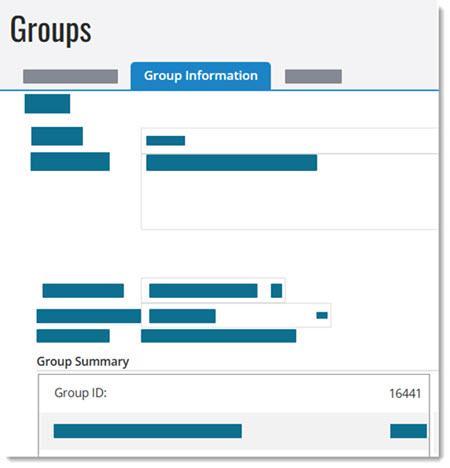This screenshot has height=468, width=450.
Task: Click the Group ID value 16441
Action: point(405,394)
